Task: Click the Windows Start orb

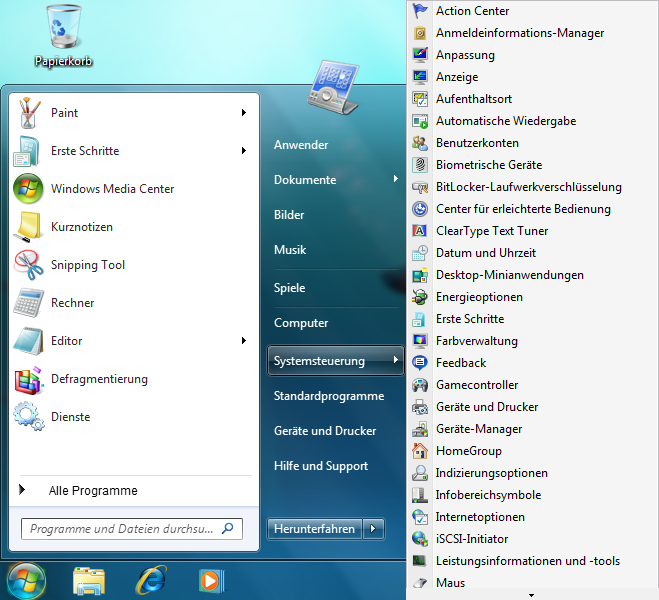Action: click(x=26, y=582)
